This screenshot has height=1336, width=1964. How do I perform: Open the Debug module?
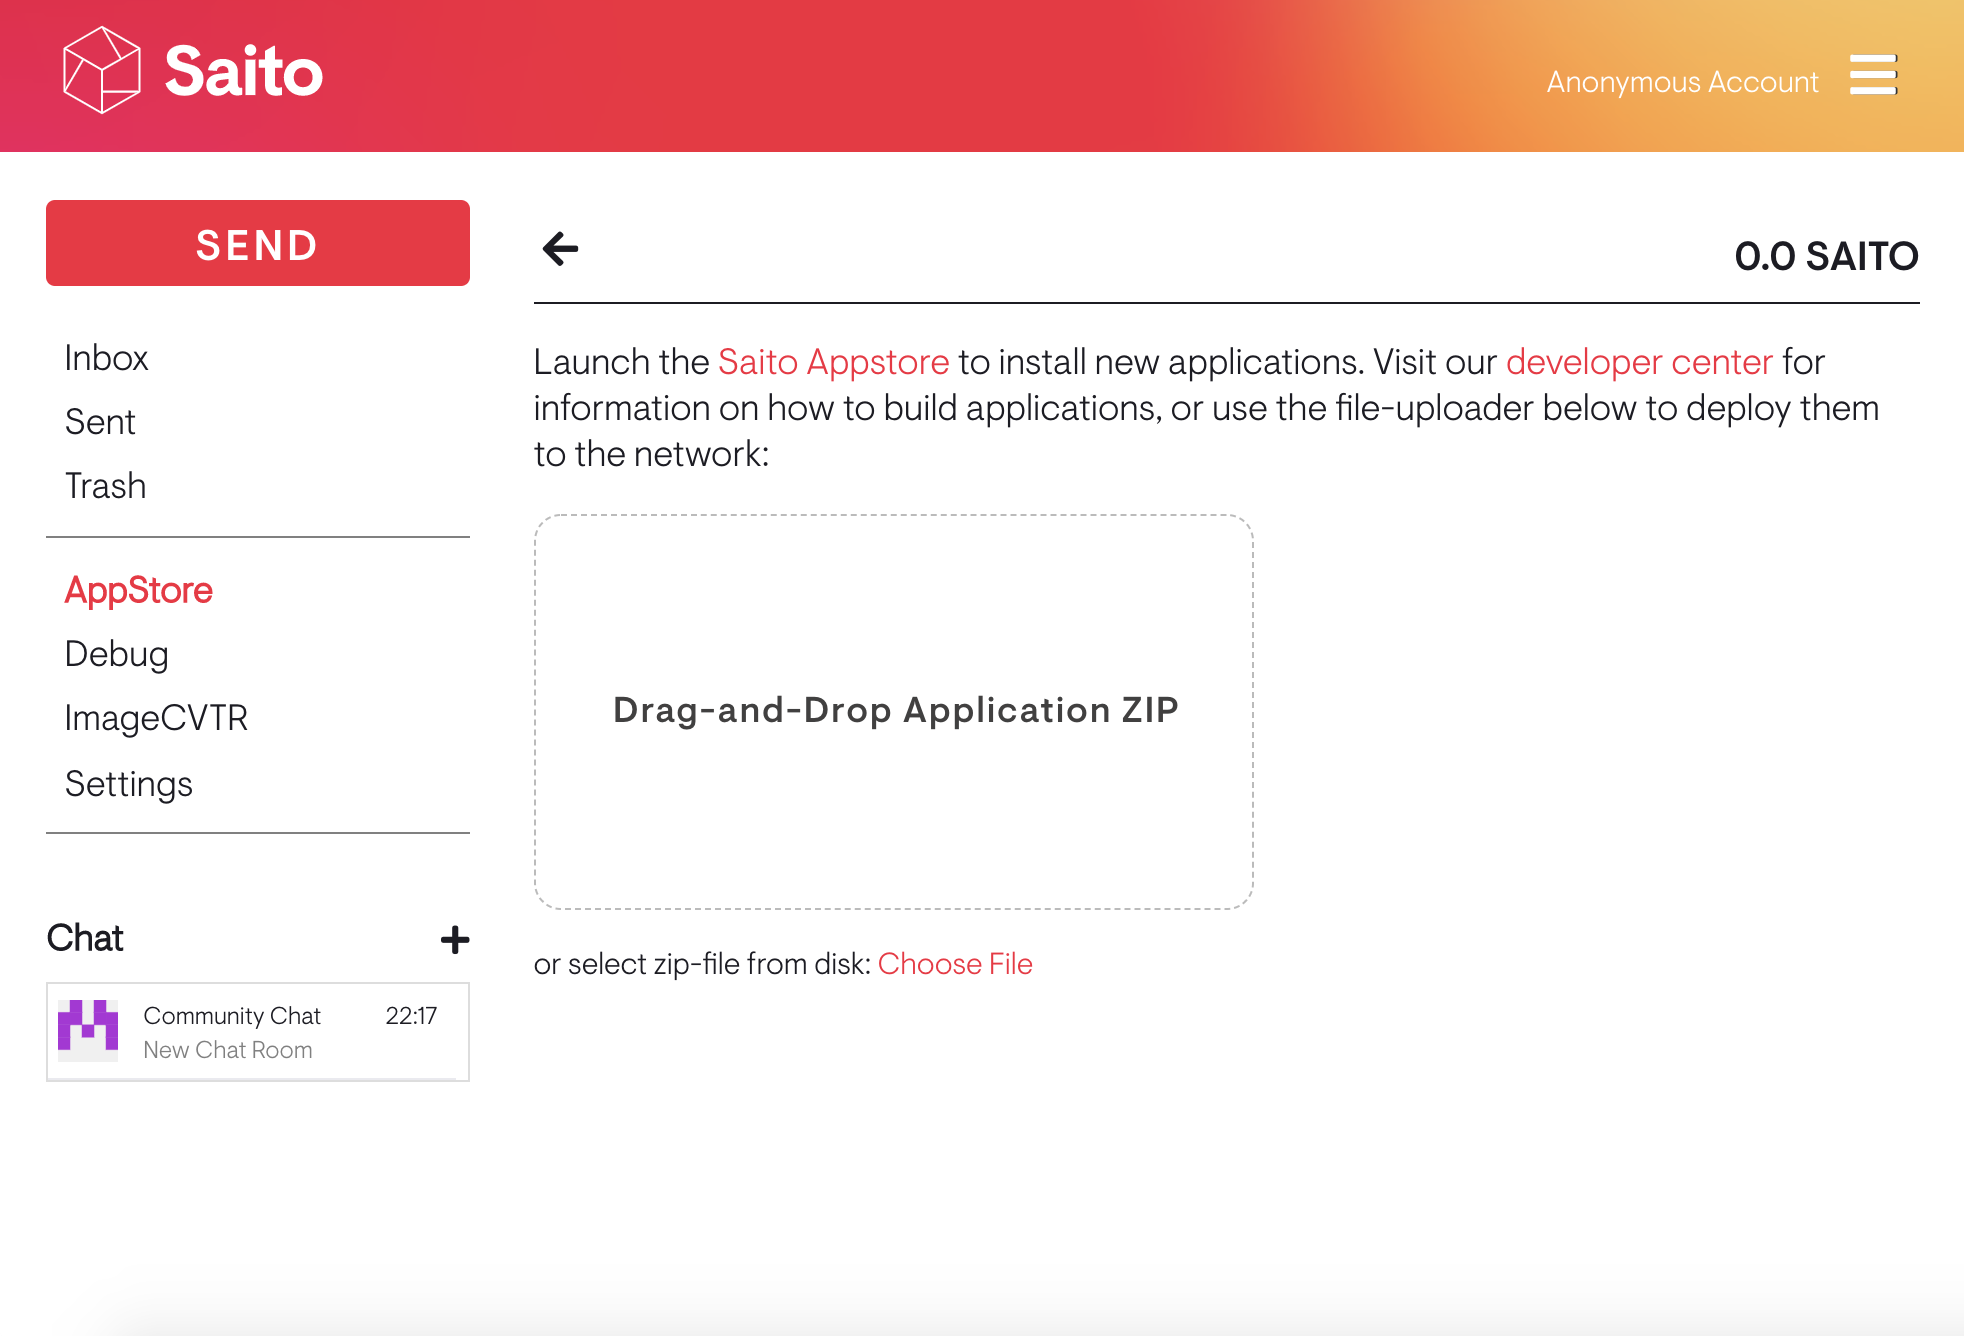tap(116, 654)
